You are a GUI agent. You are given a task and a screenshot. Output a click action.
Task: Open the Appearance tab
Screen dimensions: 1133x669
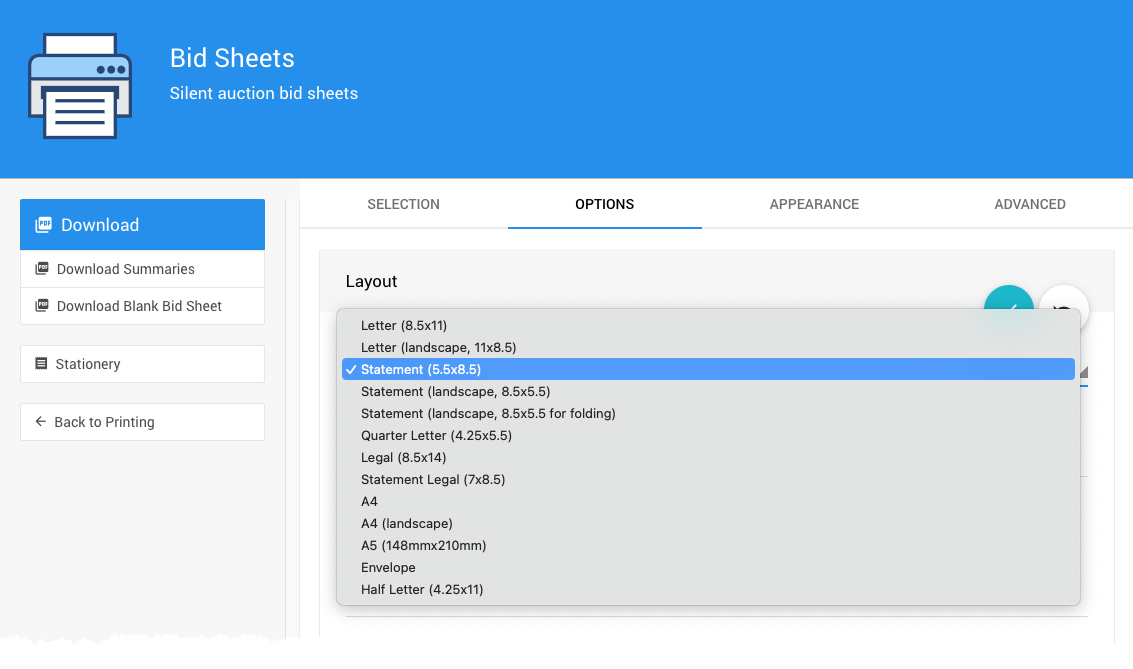814,204
